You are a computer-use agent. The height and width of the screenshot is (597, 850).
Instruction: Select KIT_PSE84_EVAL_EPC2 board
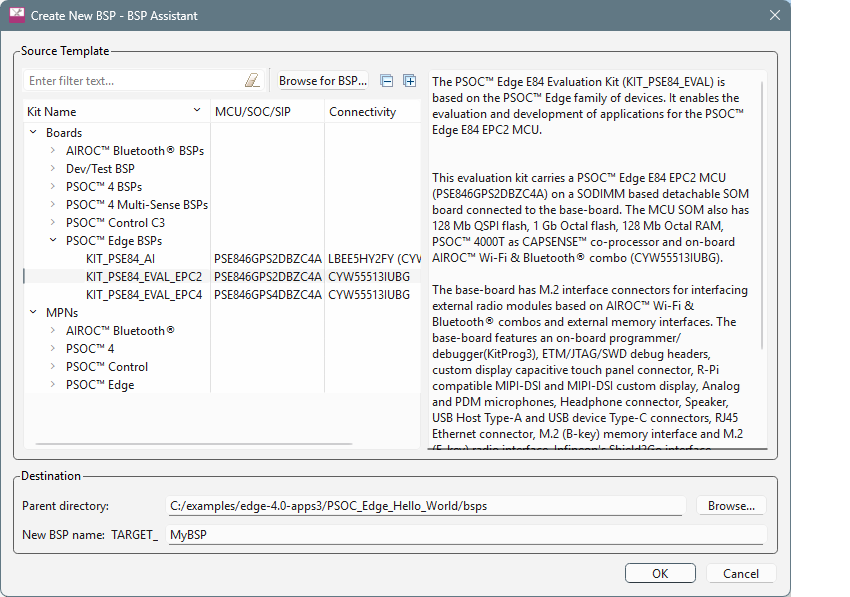[x=144, y=277]
